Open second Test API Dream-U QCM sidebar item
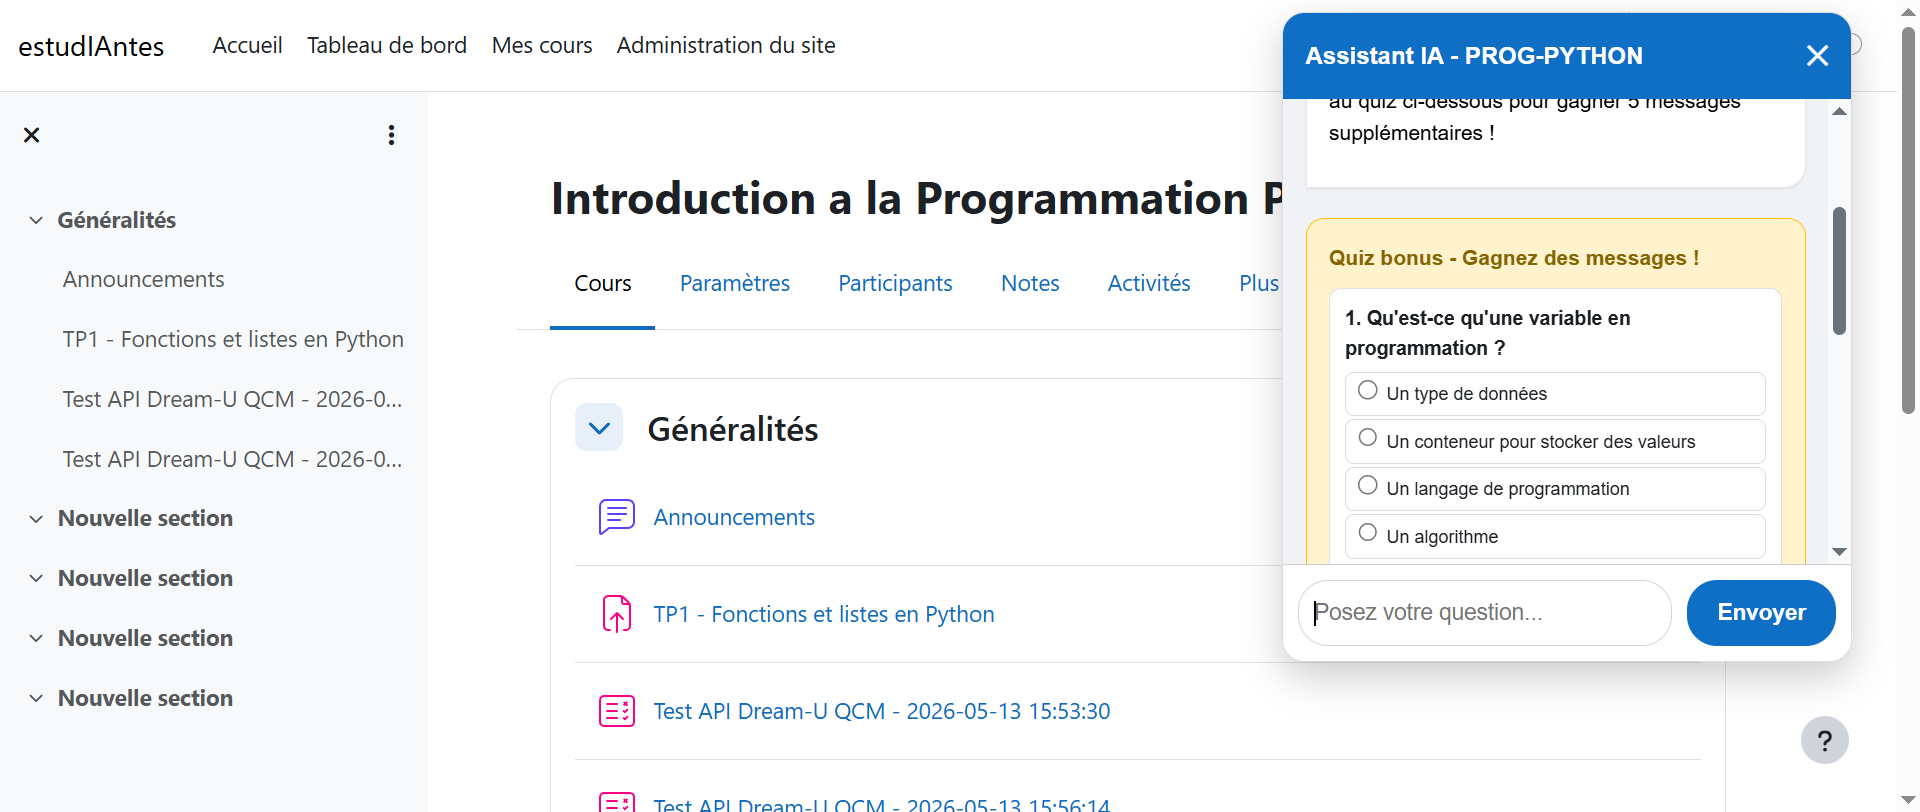1920x812 pixels. pyautogui.click(x=232, y=460)
